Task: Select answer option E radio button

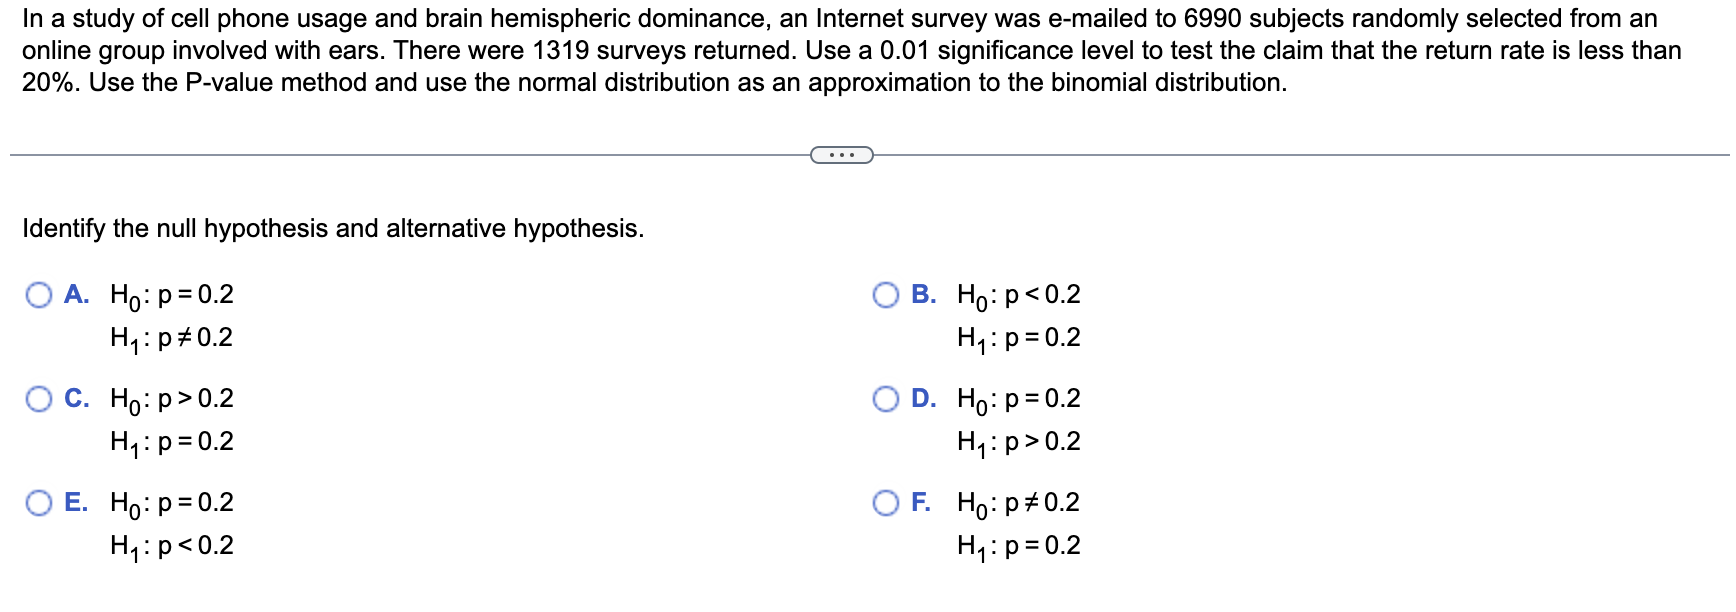Action: [x=39, y=503]
